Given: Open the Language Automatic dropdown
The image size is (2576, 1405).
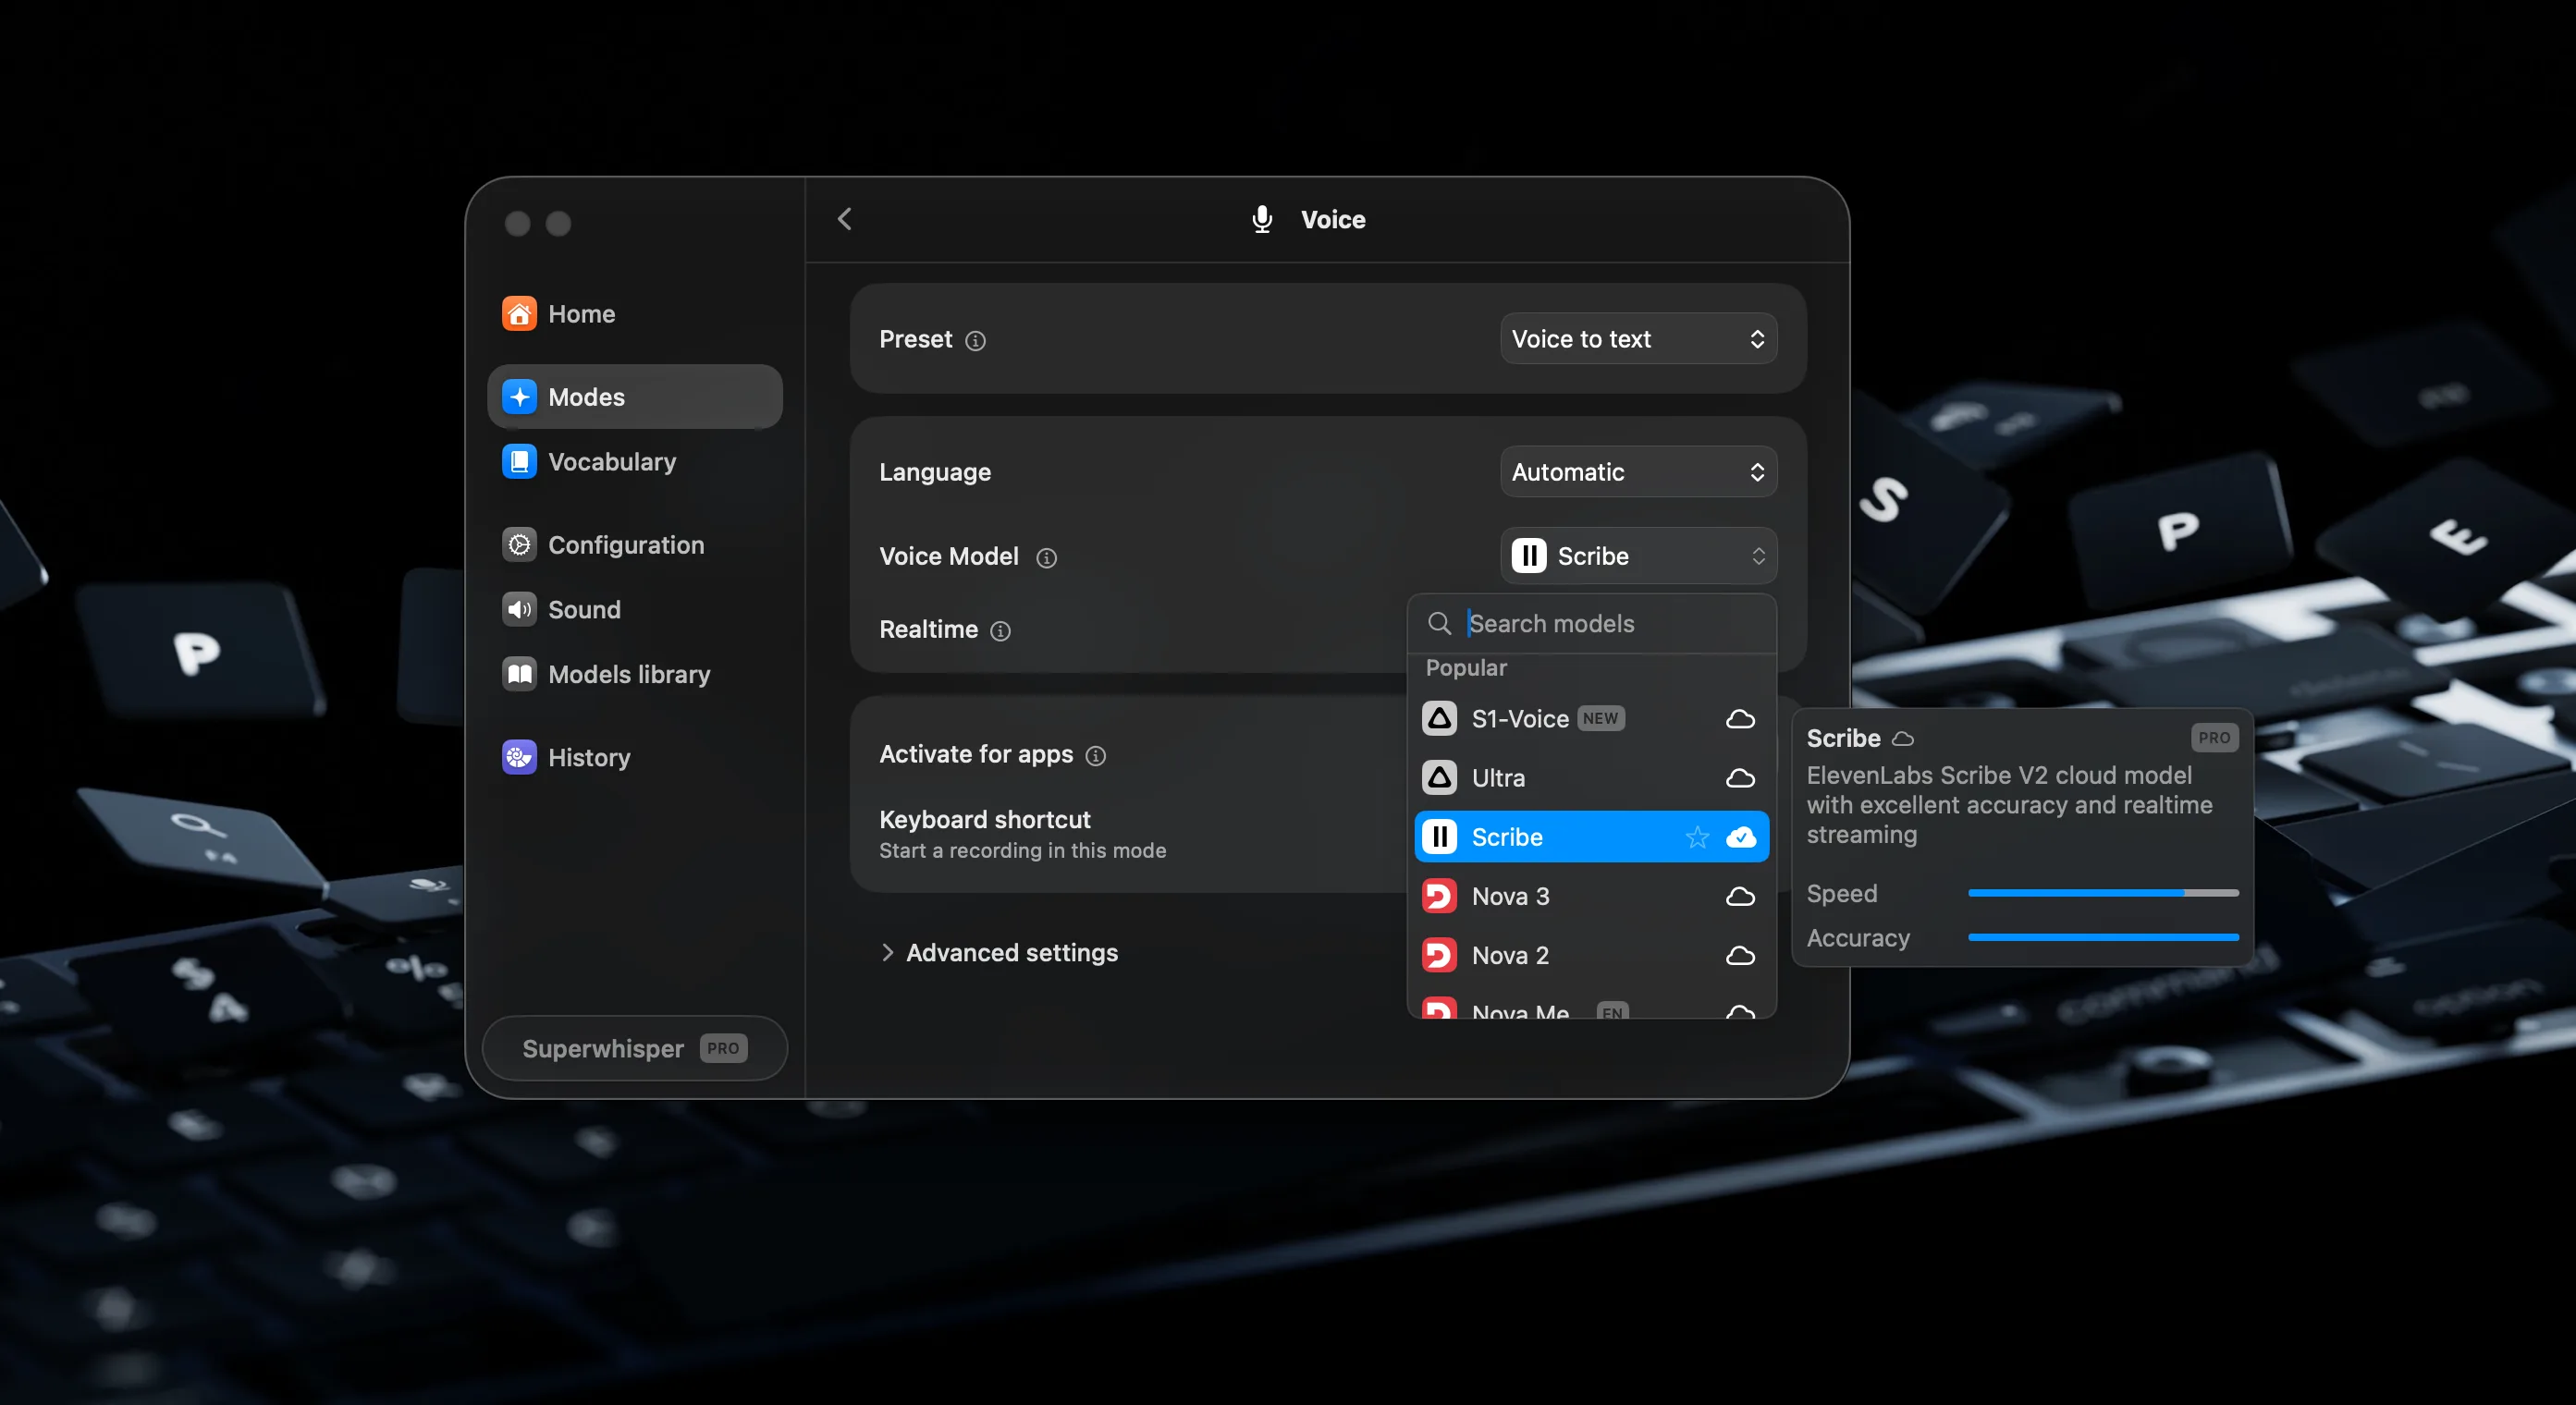Looking at the screenshot, I should coord(1638,472).
